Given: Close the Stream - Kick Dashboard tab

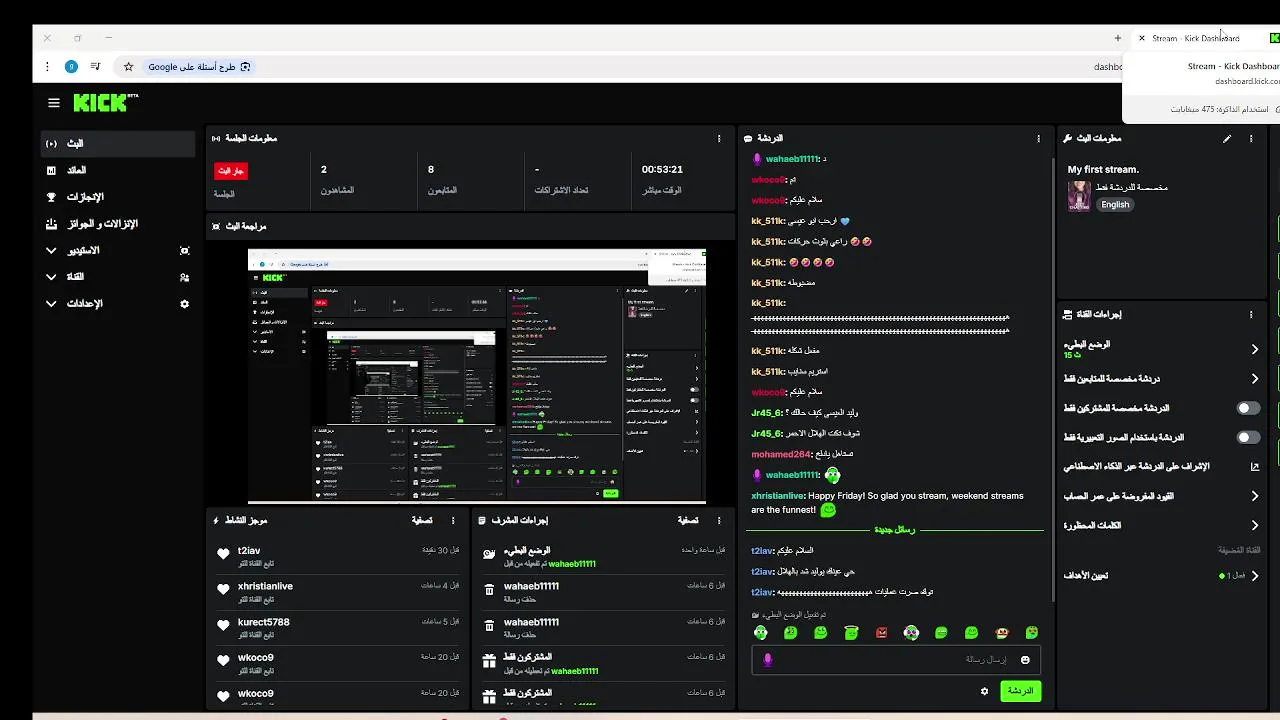Looking at the screenshot, I should (x=1141, y=38).
